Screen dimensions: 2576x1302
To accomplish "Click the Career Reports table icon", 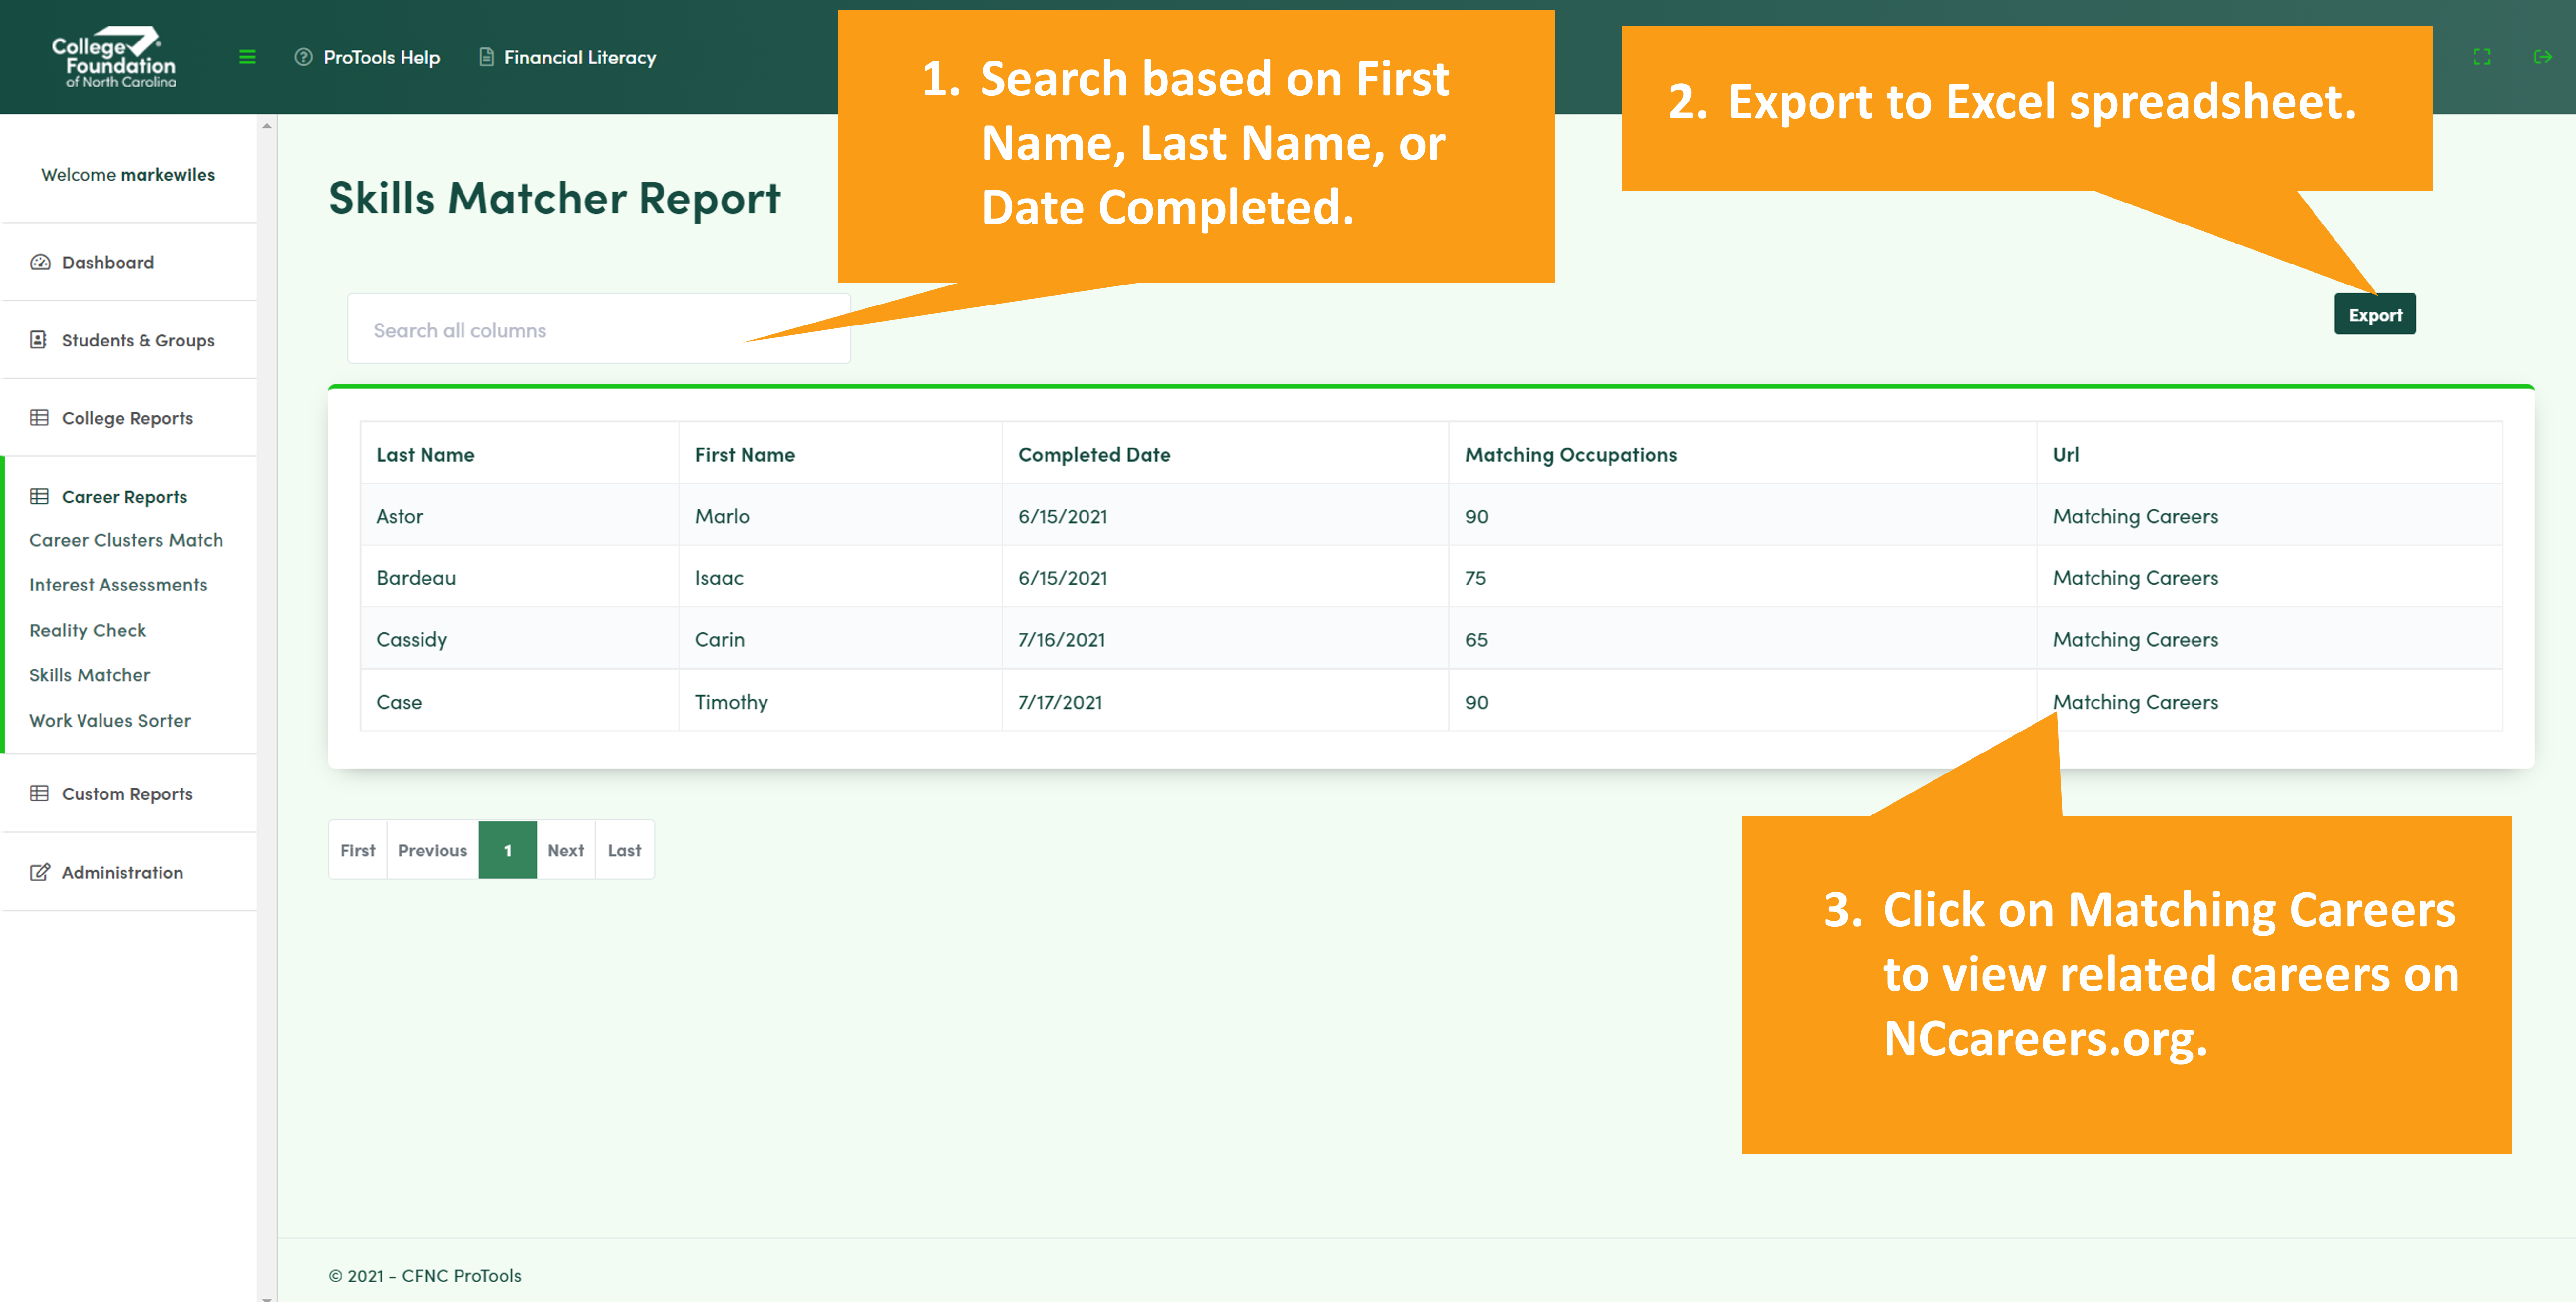I will tap(39, 497).
